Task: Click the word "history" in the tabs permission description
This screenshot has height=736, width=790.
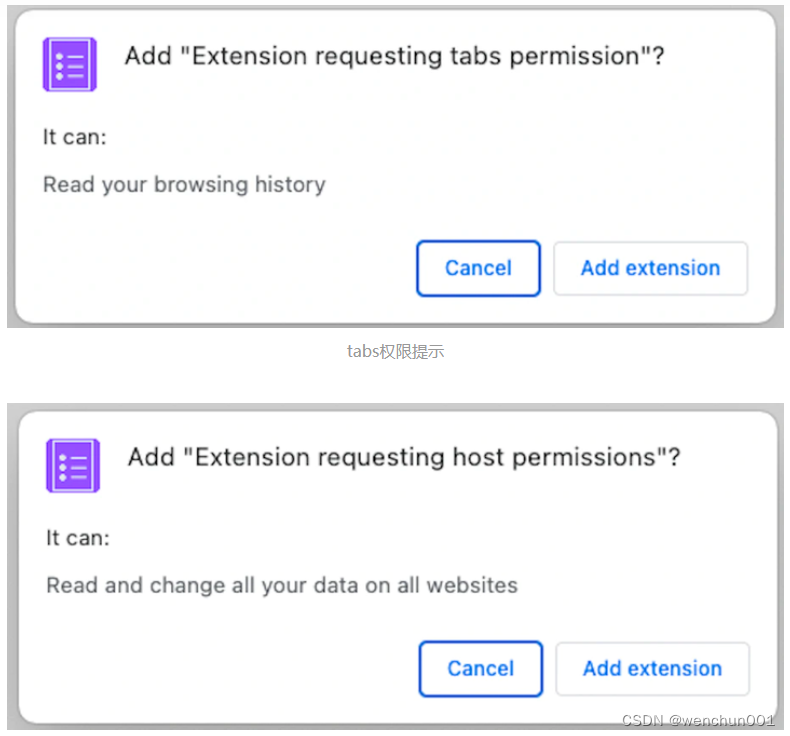Action: 289,184
